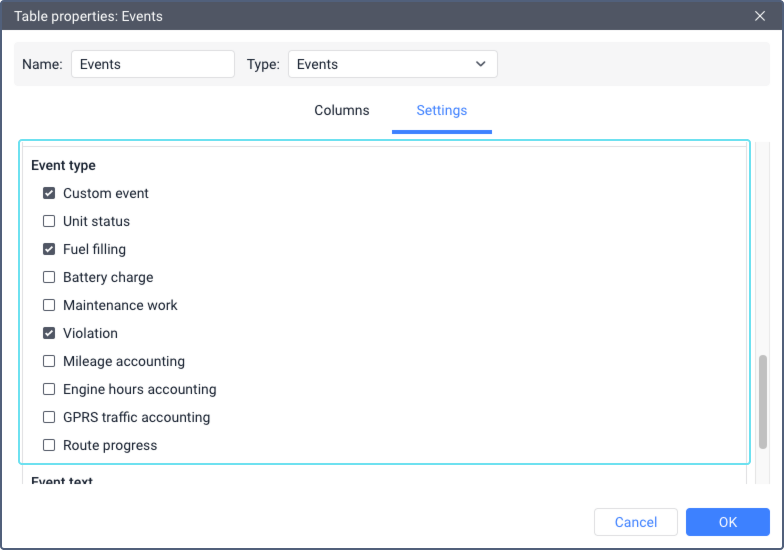Viewport: 784px width, 550px height.
Task: Click the chevron arrow in Type selector
Action: tap(480, 64)
